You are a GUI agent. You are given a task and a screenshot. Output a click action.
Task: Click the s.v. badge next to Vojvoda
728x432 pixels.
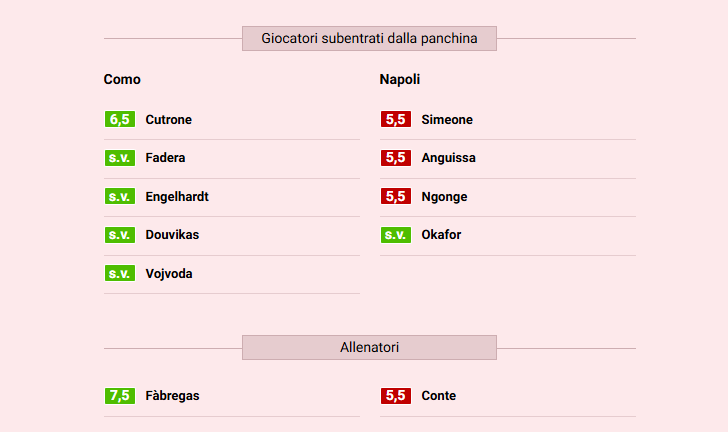click(120, 274)
